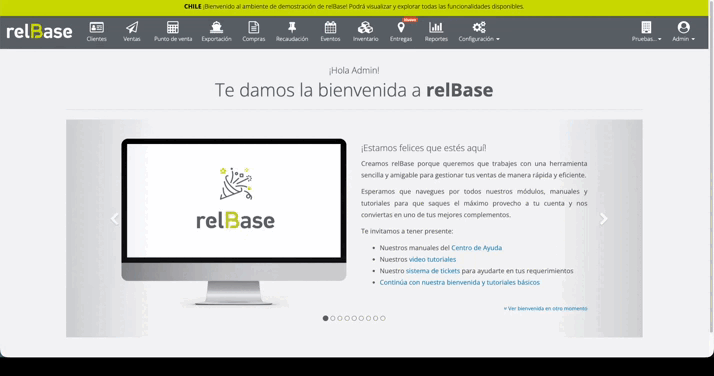The width and height of the screenshot is (714, 376).
Task: Click the 'Te damos la bienvenida a relBase' heading
Action: pyautogui.click(x=354, y=90)
